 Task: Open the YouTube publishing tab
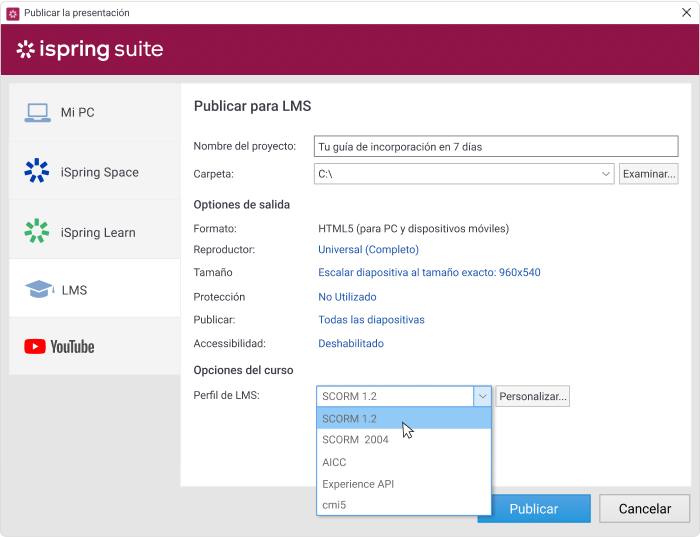95,346
